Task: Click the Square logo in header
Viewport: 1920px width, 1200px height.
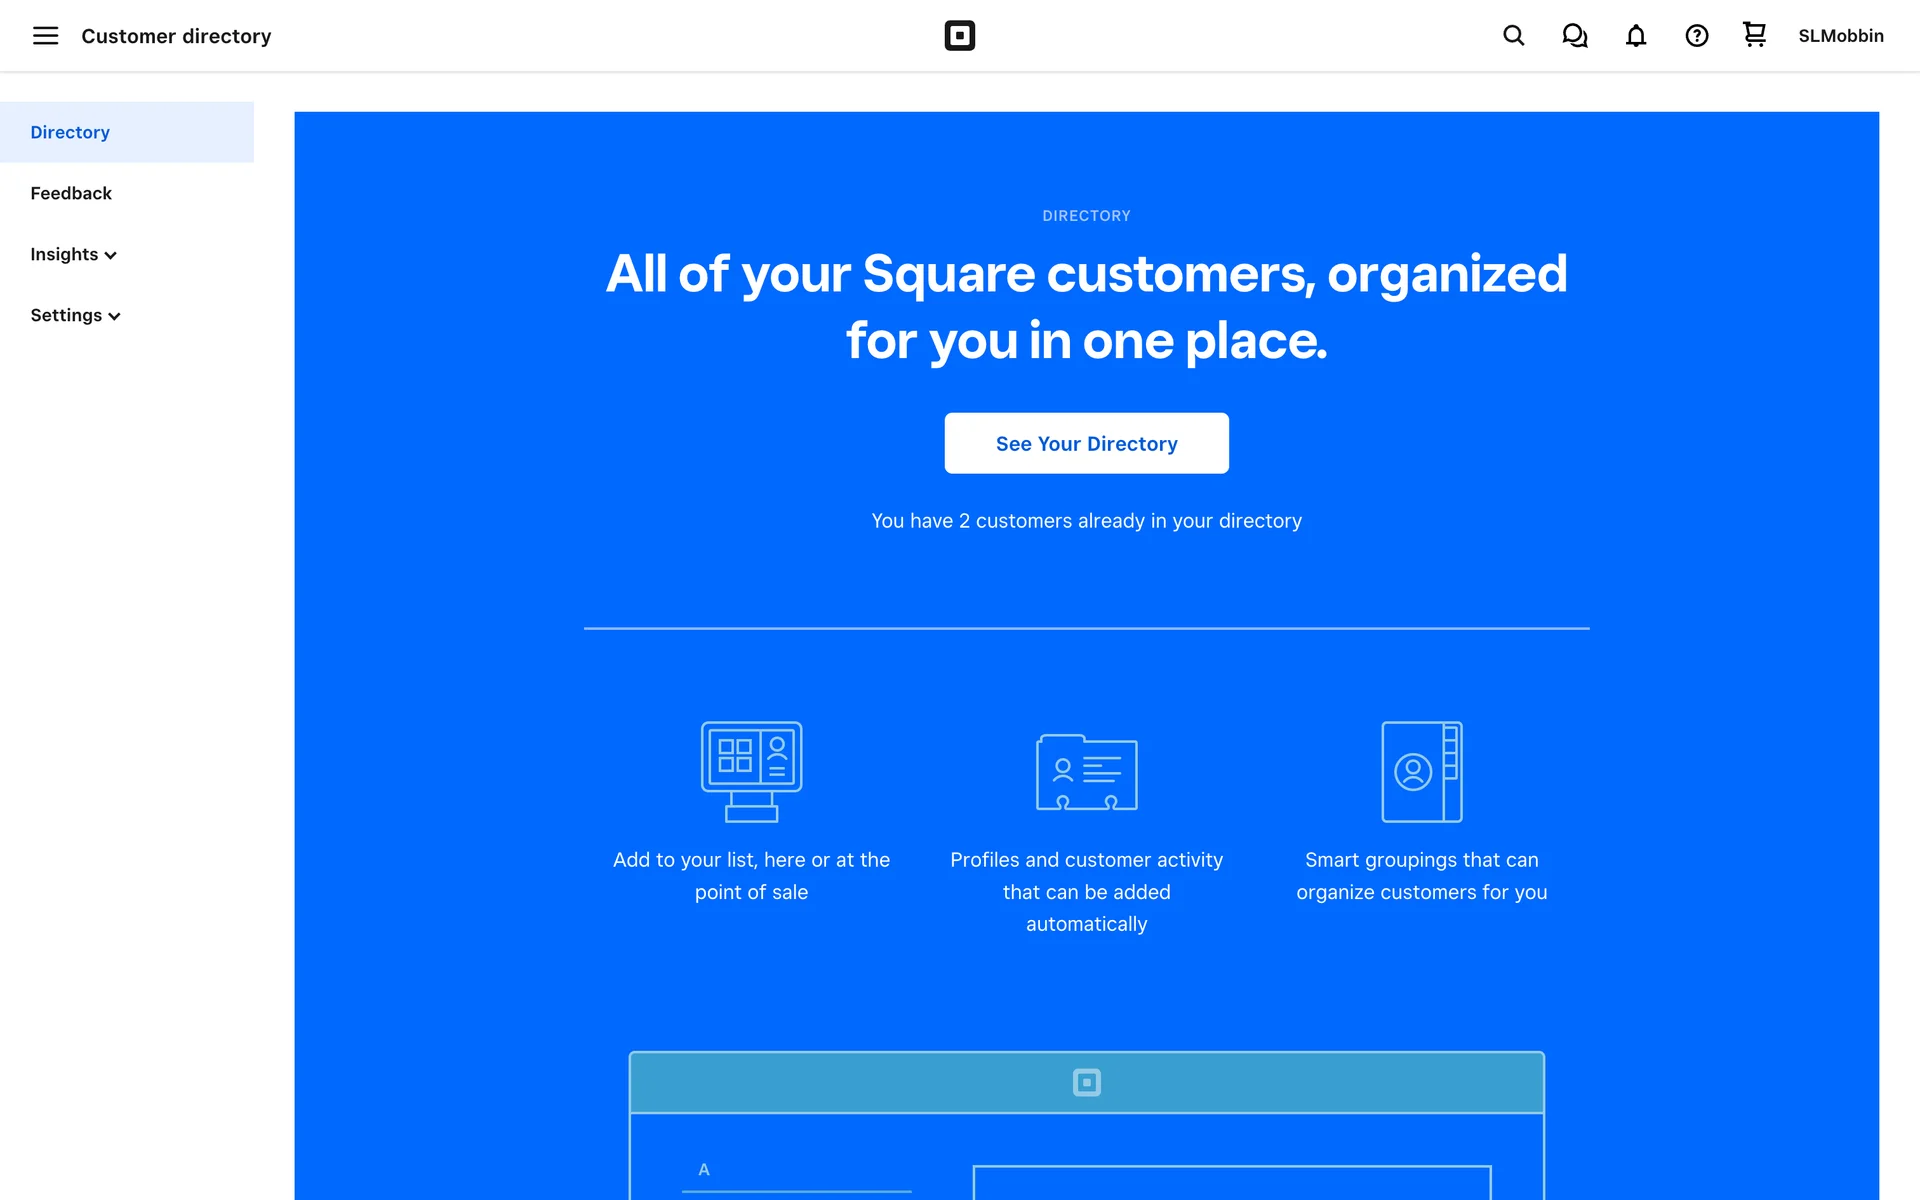Action: pos(959,36)
